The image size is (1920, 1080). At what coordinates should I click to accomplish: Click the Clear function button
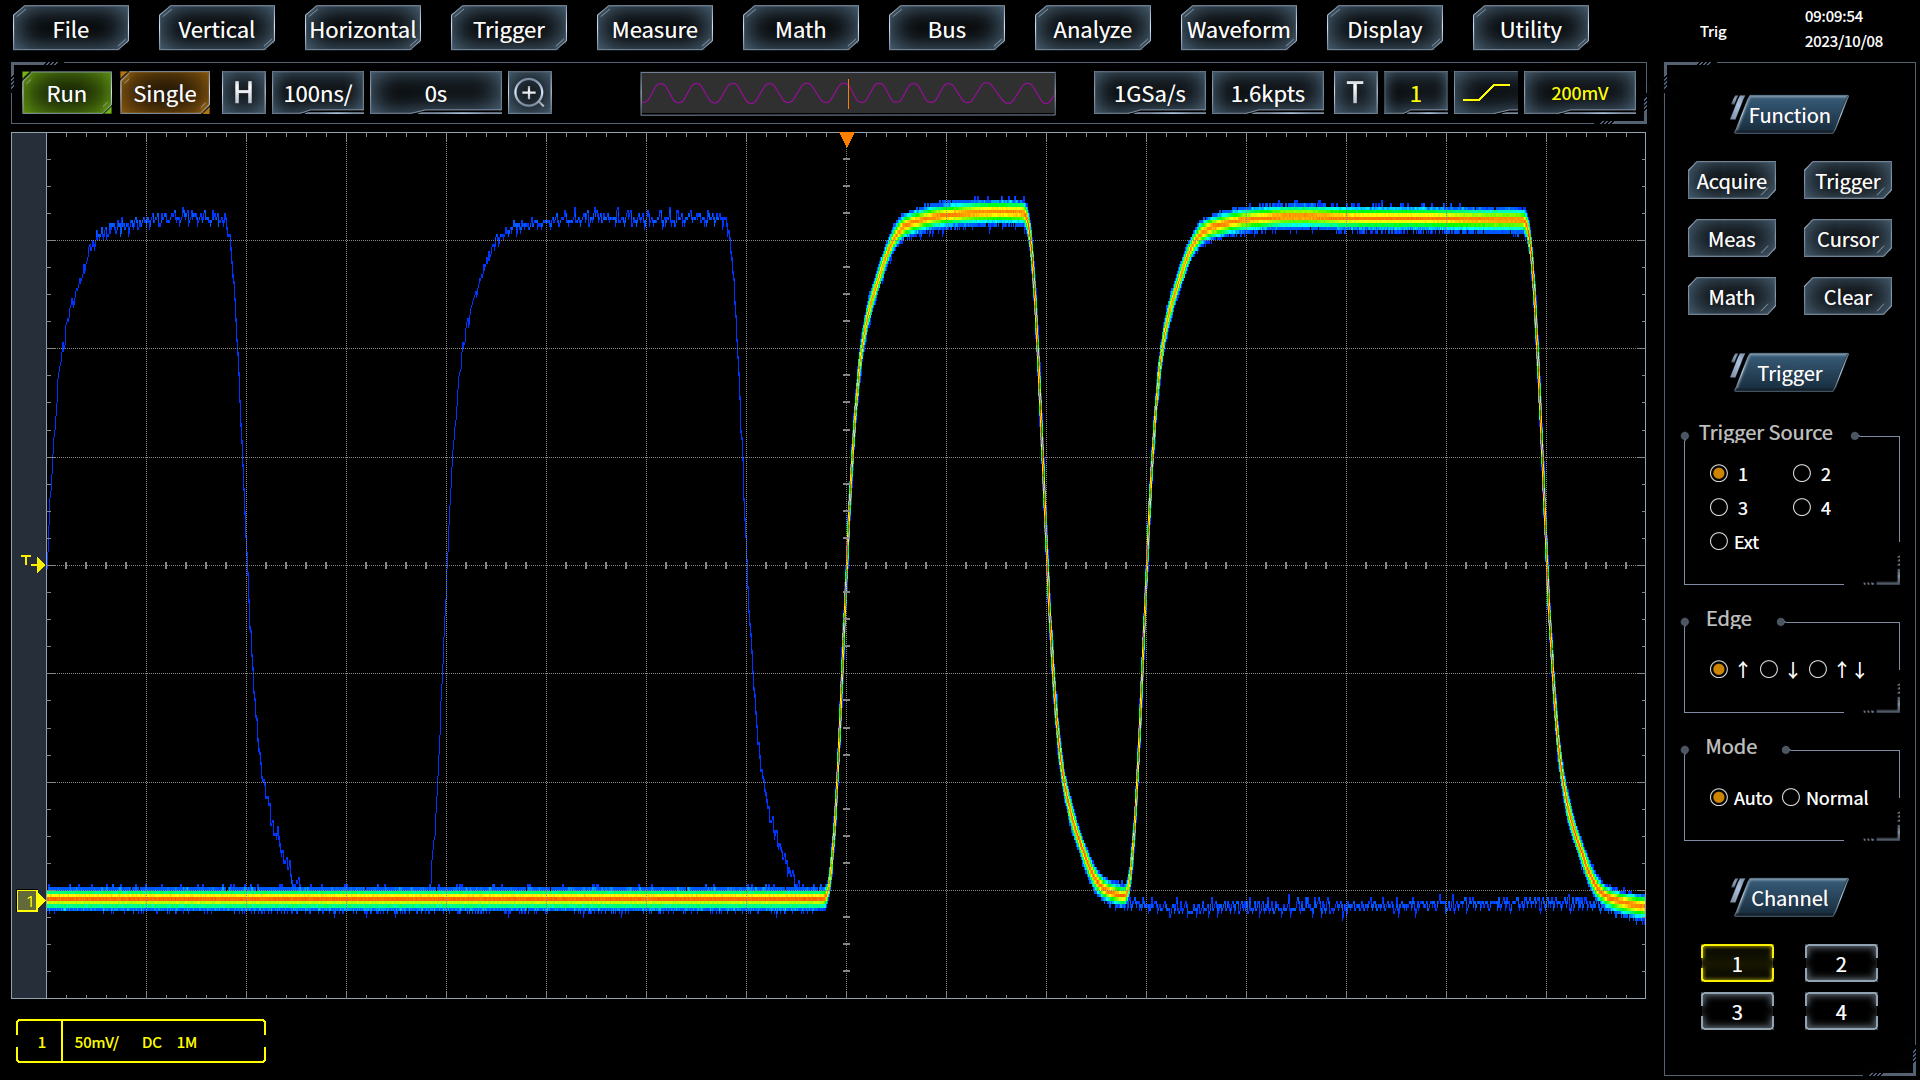(1846, 297)
